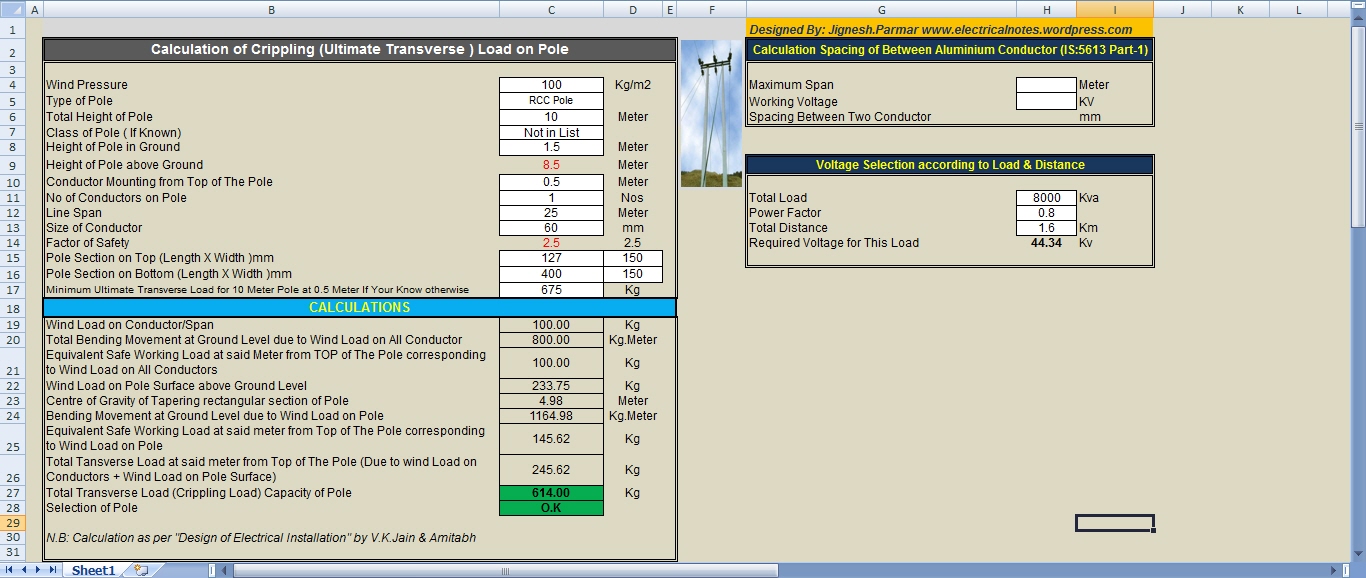Select the Total Load value 8000
This screenshot has width=1366, height=578.
(1046, 198)
